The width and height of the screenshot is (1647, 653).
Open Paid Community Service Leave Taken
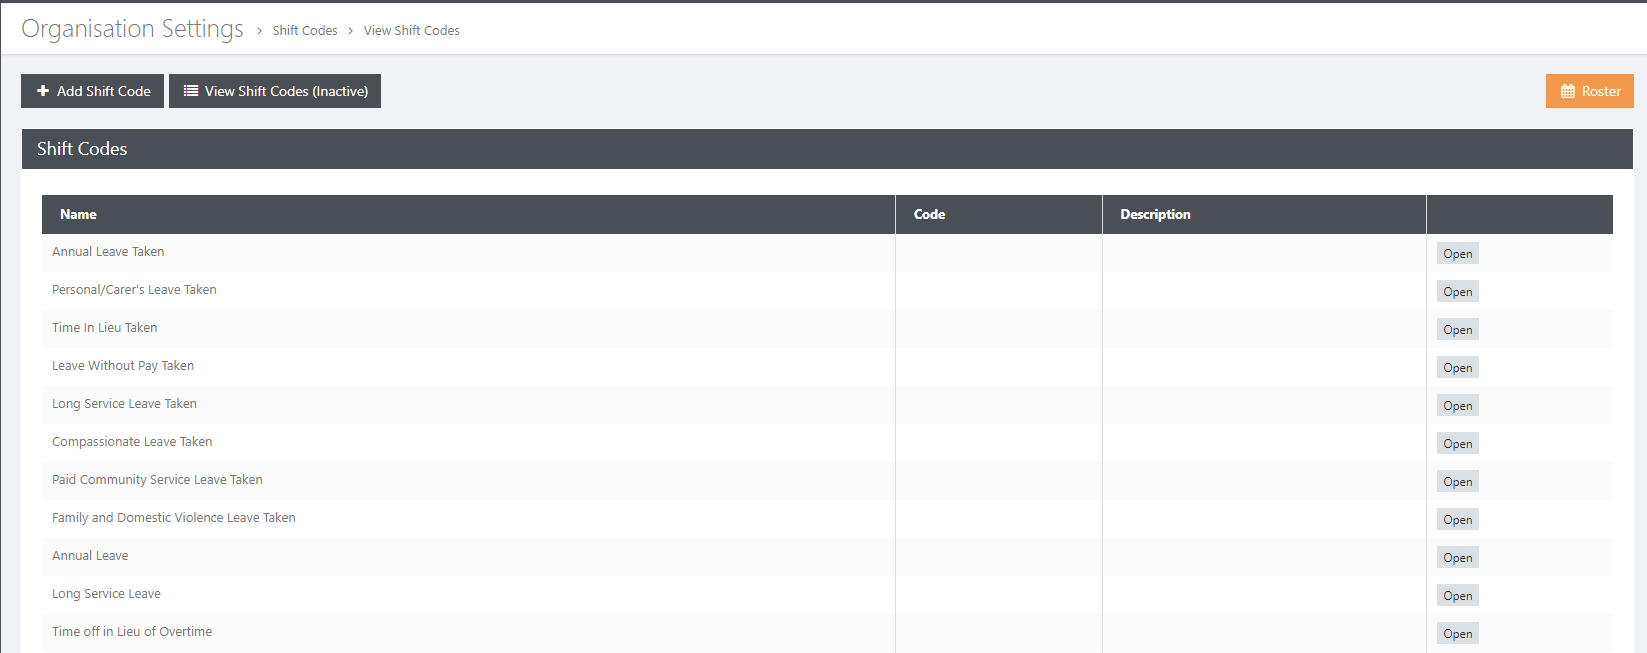[1458, 482]
